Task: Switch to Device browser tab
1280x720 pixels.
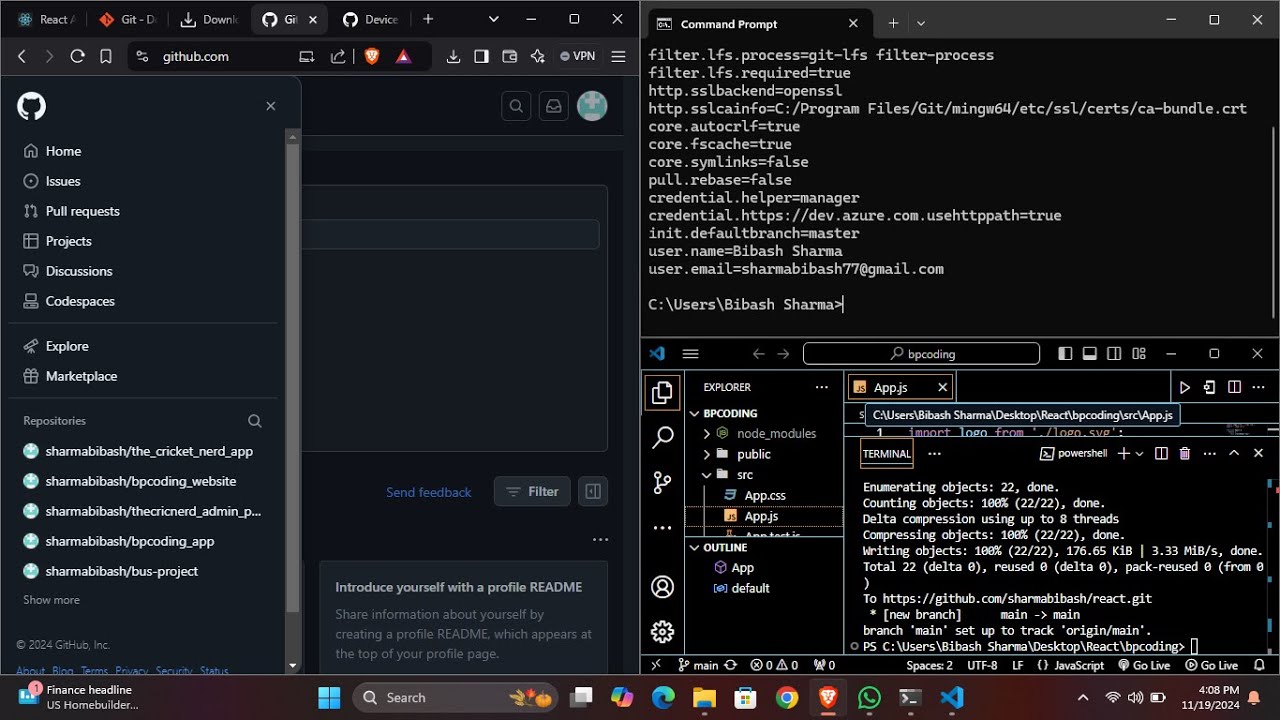Action: tap(370, 19)
